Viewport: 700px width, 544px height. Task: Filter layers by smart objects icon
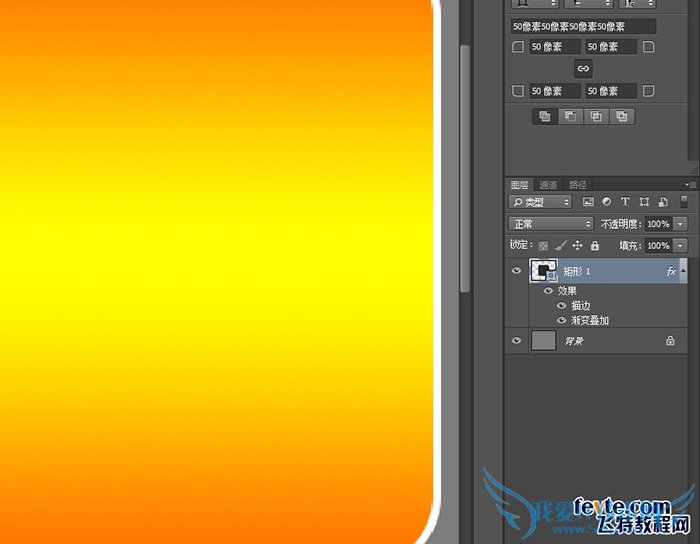tap(663, 202)
